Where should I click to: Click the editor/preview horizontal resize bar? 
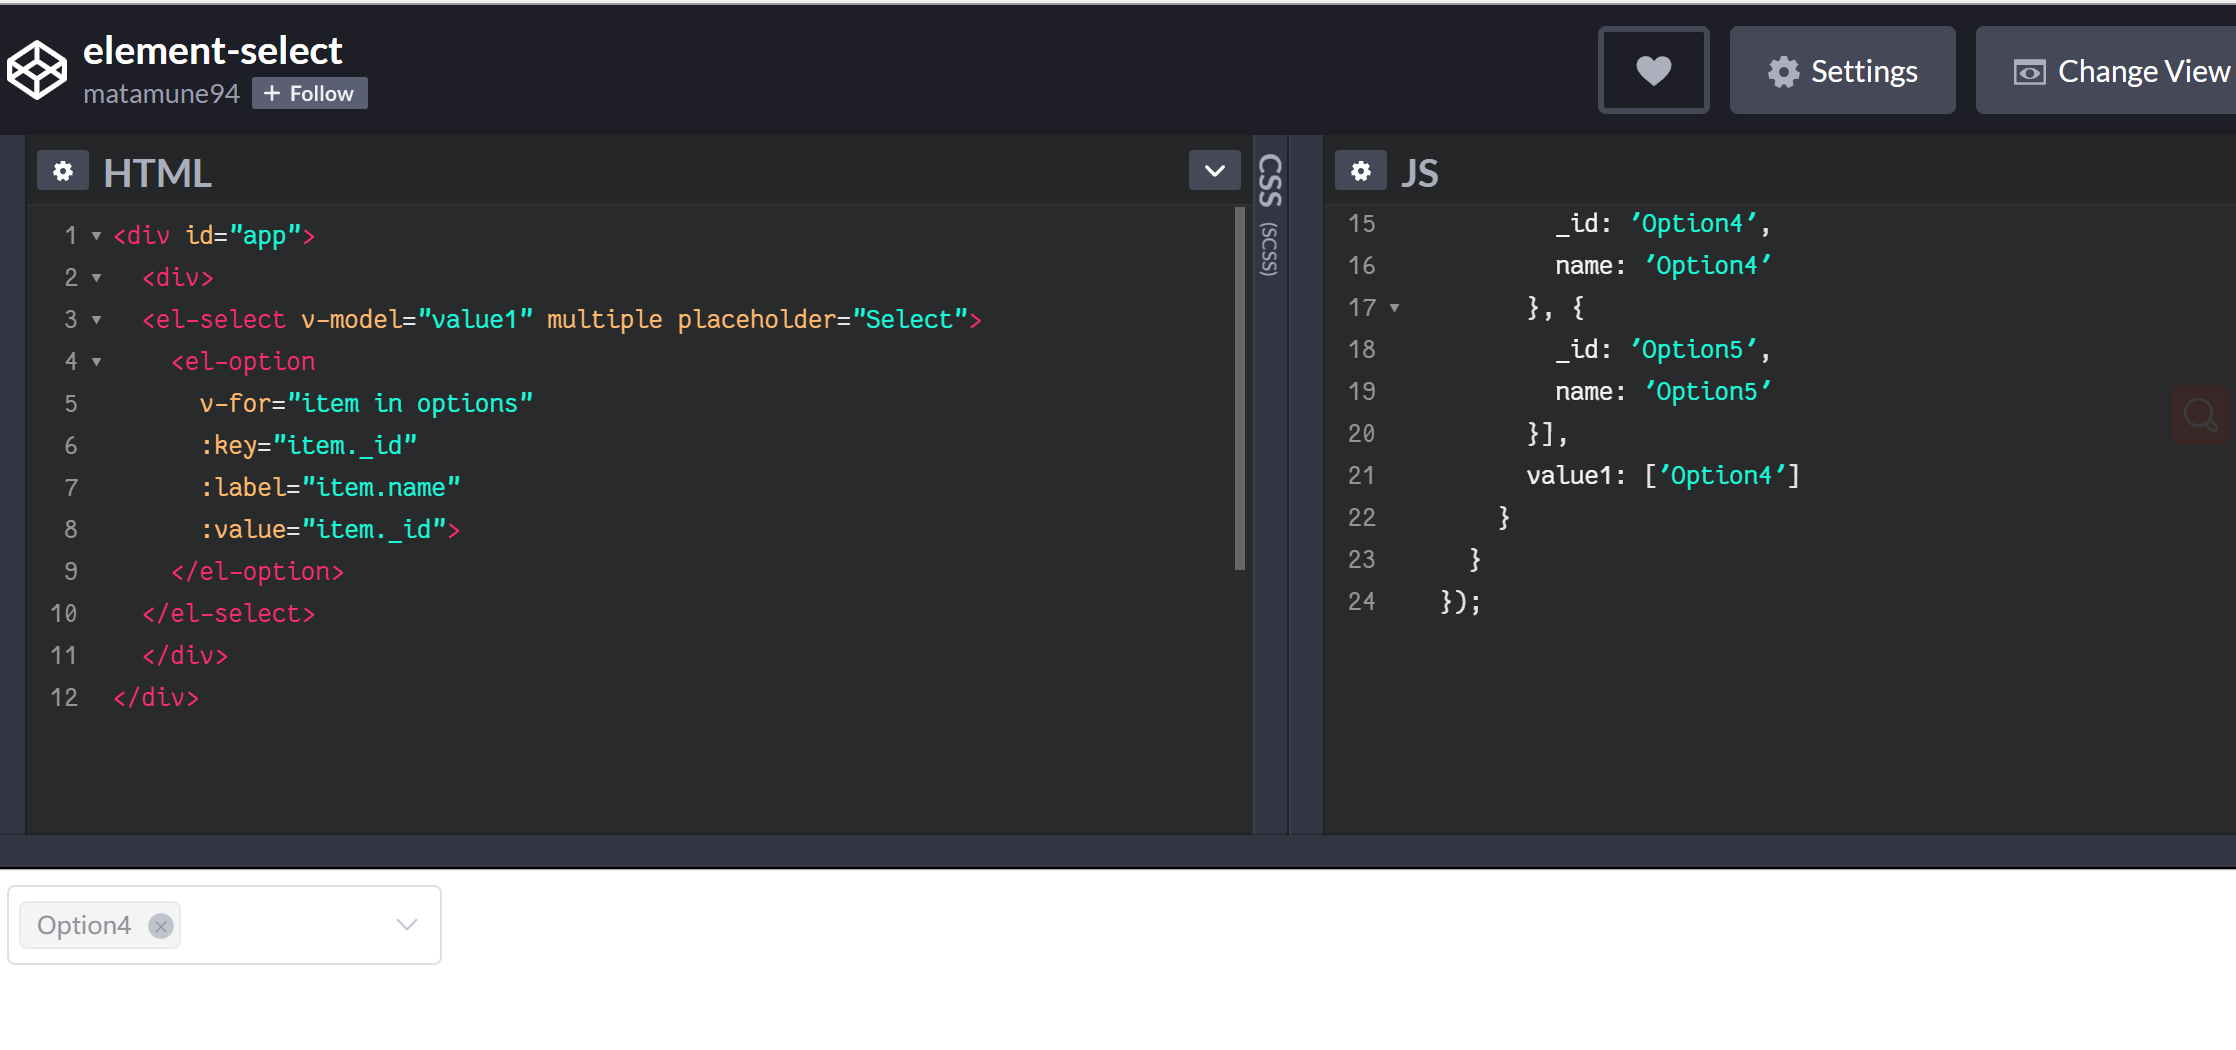pos(1118,851)
